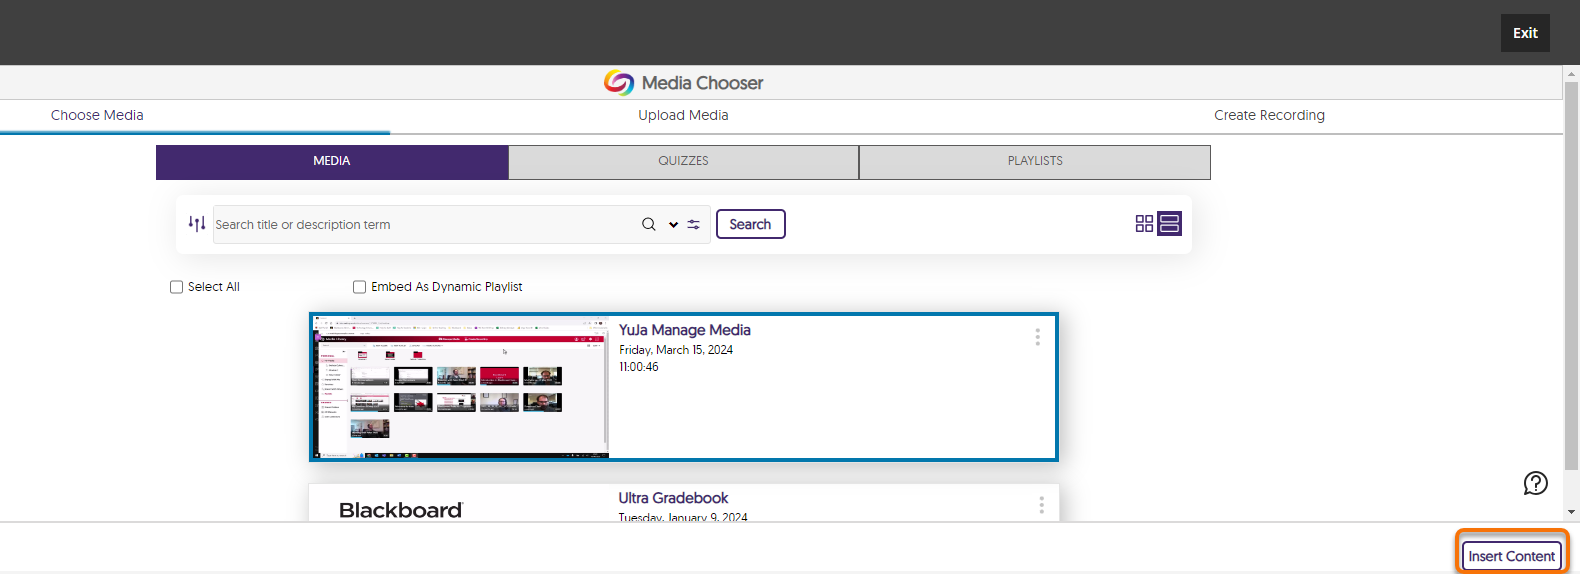This screenshot has height=574, width=1580.
Task: Open the Playlists tab
Action: (1035, 162)
